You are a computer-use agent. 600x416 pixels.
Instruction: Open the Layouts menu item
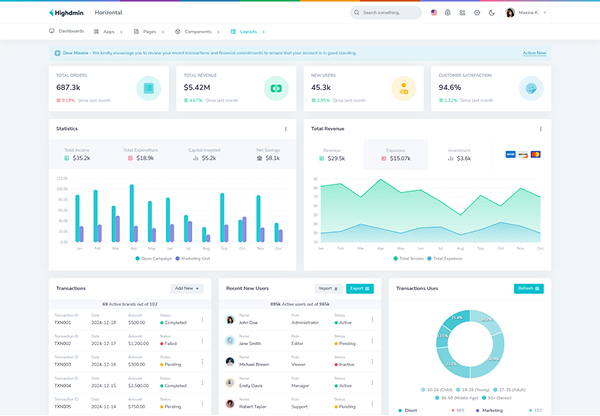coord(248,32)
